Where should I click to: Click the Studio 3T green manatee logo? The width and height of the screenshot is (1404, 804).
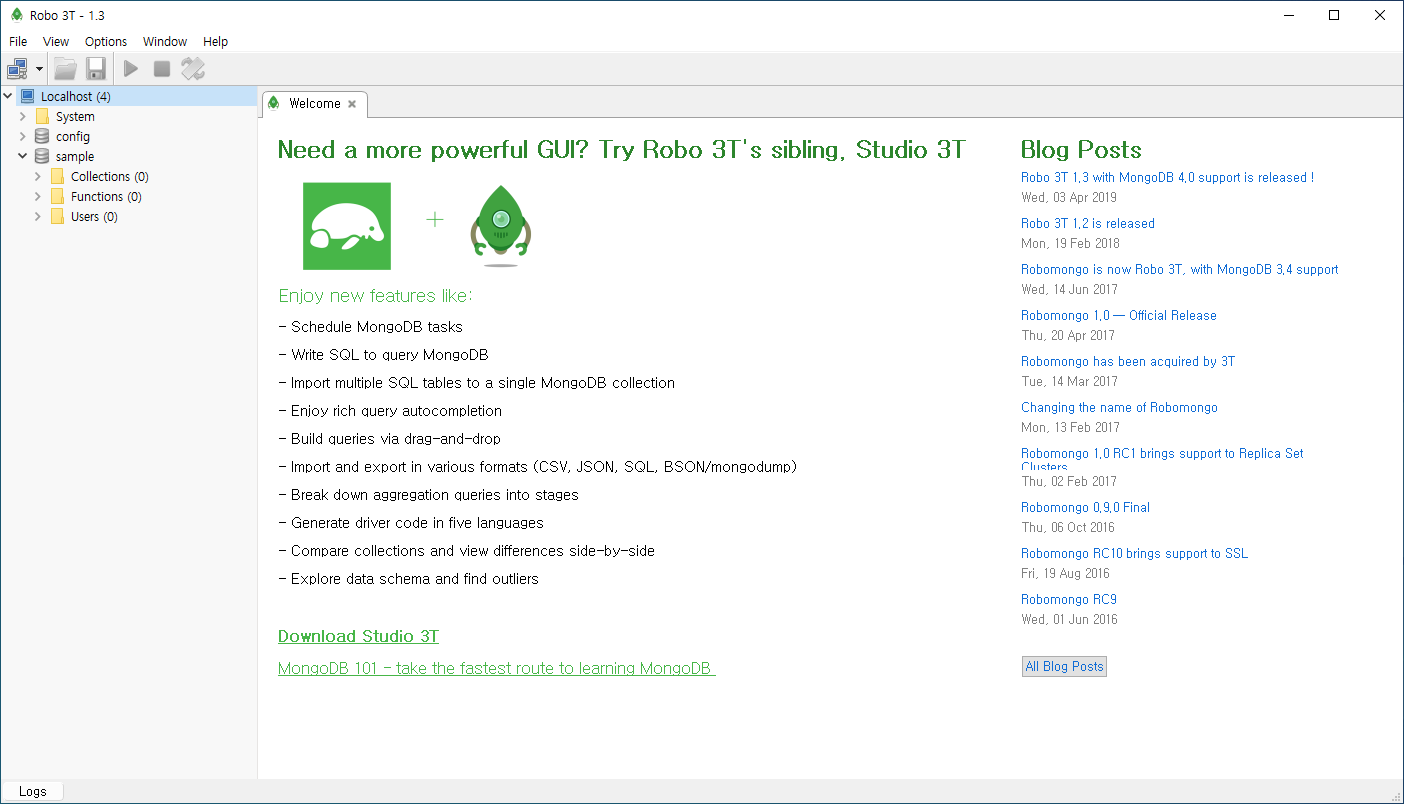pyautogui.click(x=347, y=226)
